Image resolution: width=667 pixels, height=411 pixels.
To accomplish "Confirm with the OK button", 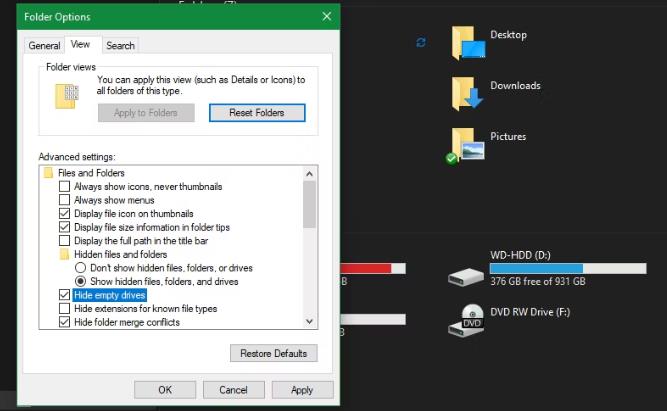I will (x=165, y=390).
